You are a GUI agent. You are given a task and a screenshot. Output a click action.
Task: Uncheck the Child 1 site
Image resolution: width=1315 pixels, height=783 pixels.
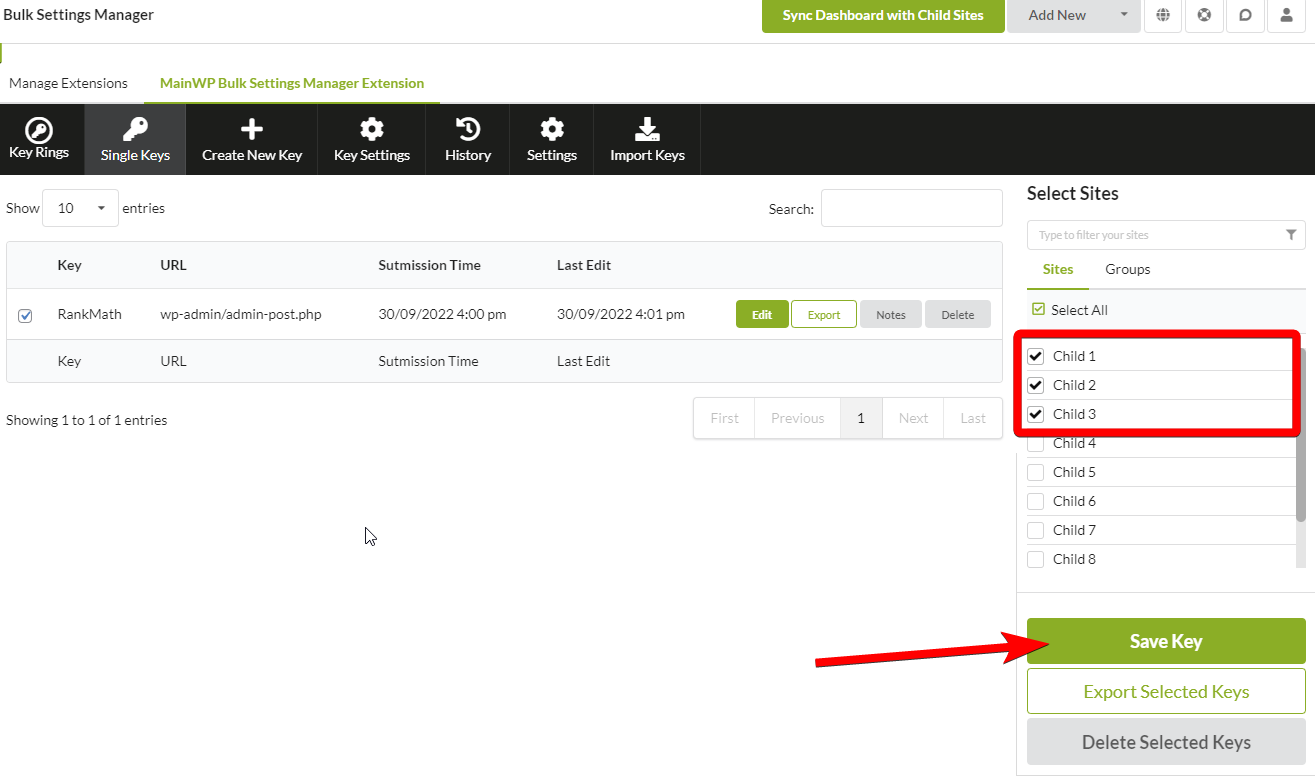[x=1036, y=356]
